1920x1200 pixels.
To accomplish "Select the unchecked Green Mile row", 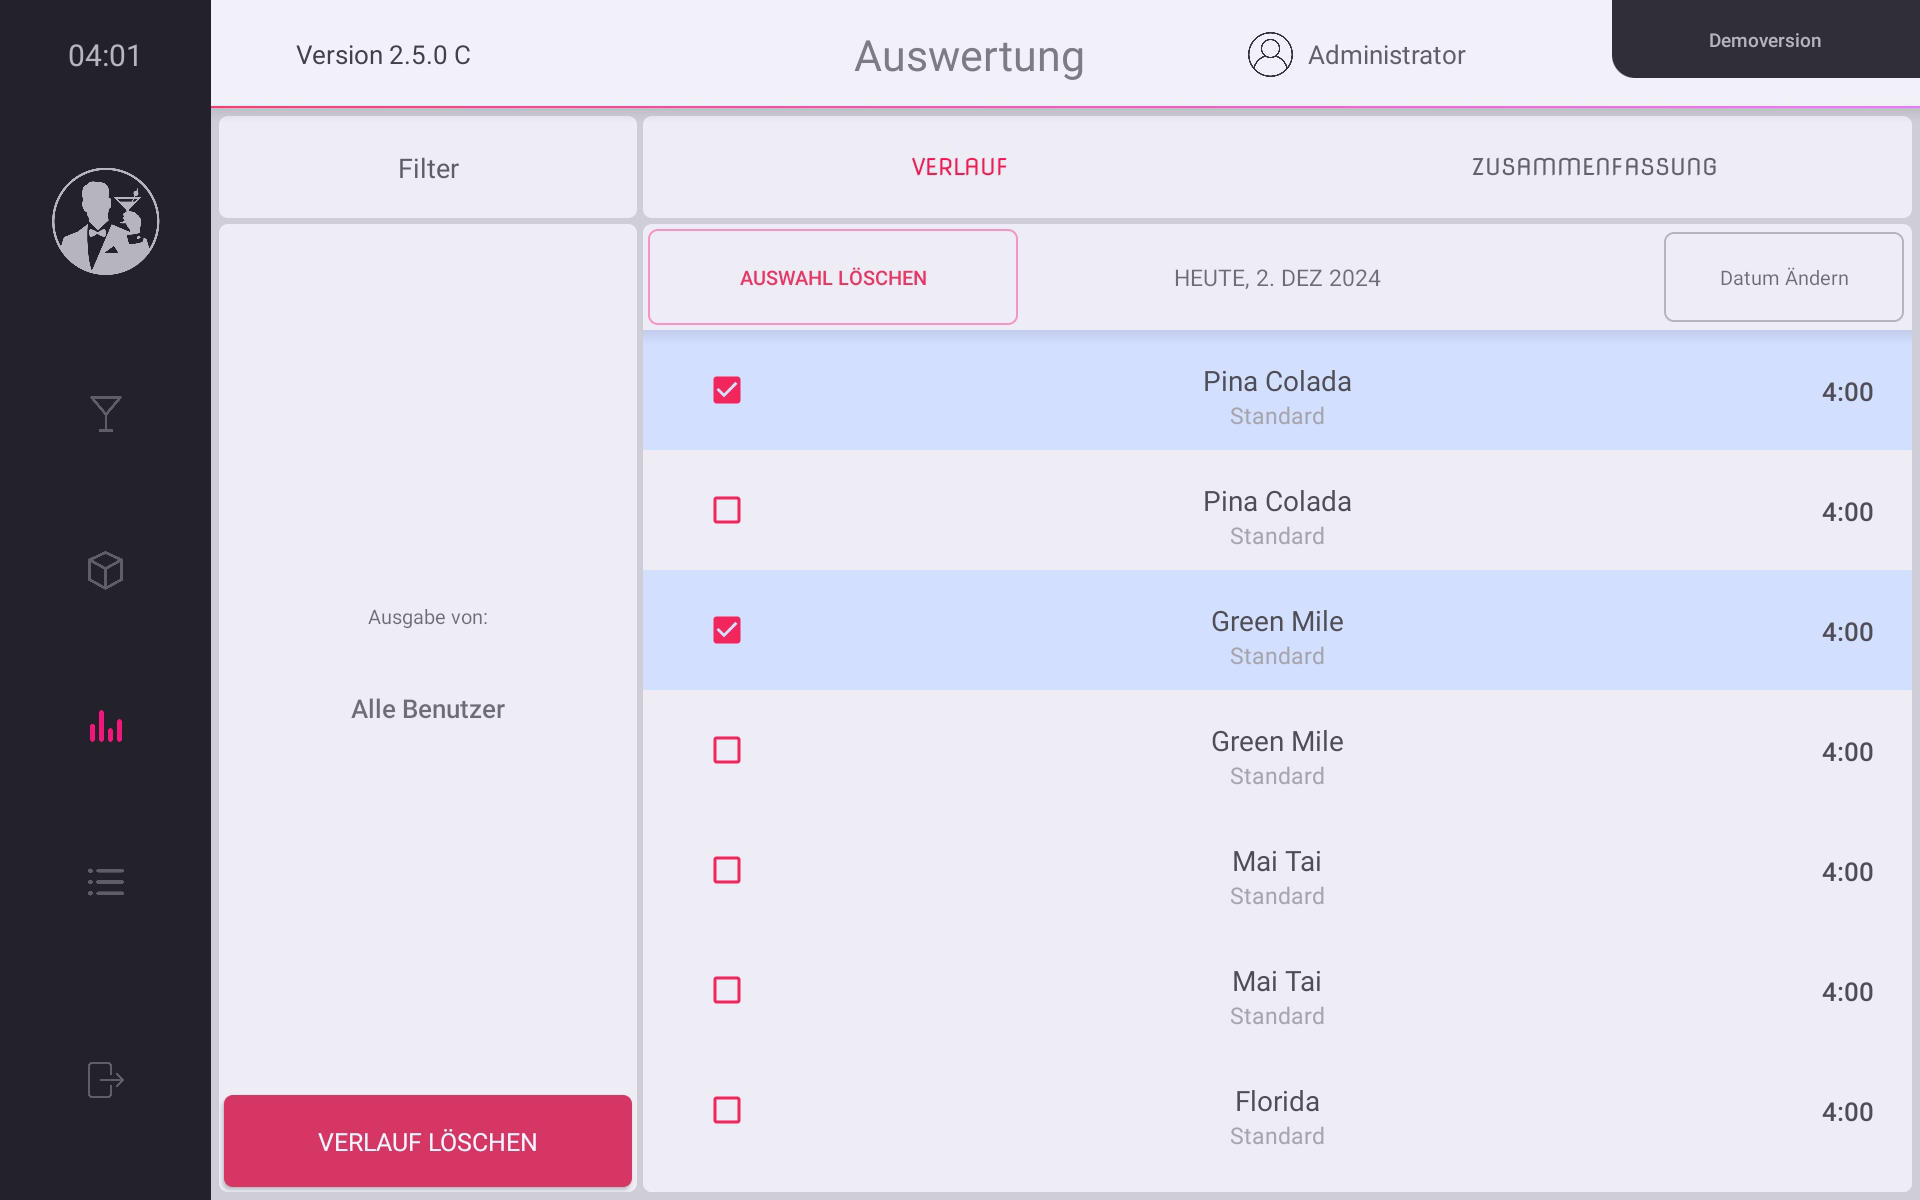I will [x=1276, y=755].
